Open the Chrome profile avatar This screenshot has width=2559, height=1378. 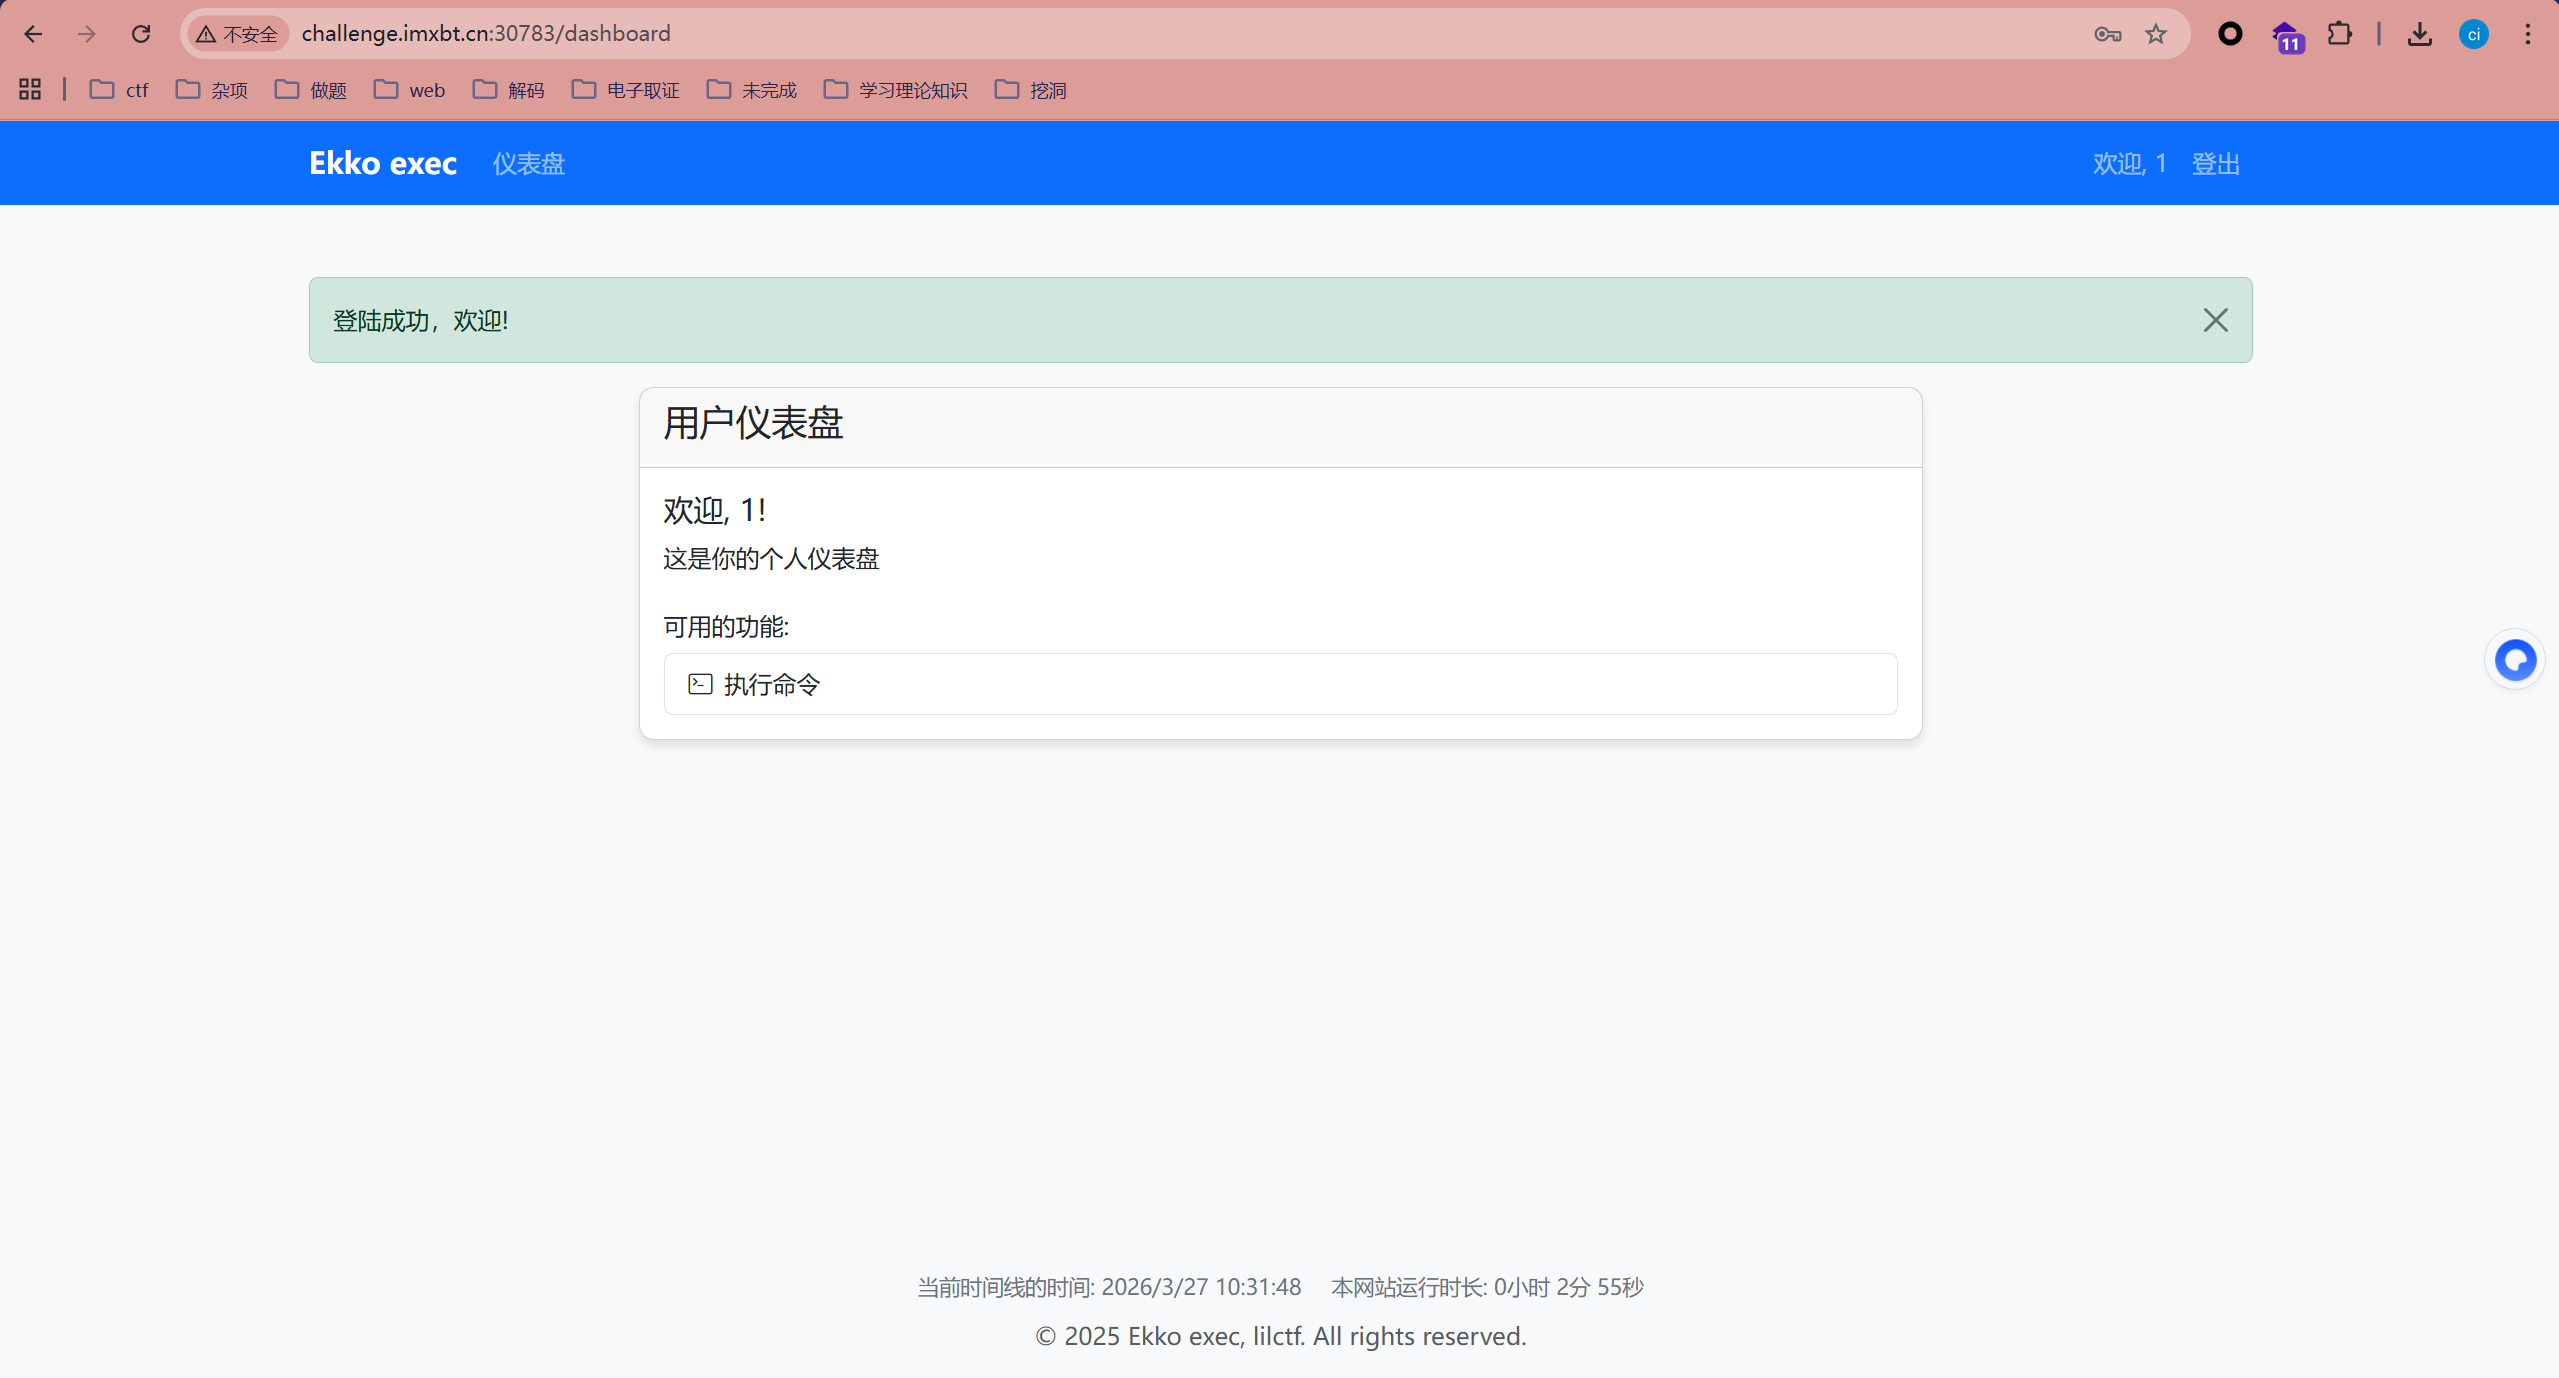[2473, 34]
